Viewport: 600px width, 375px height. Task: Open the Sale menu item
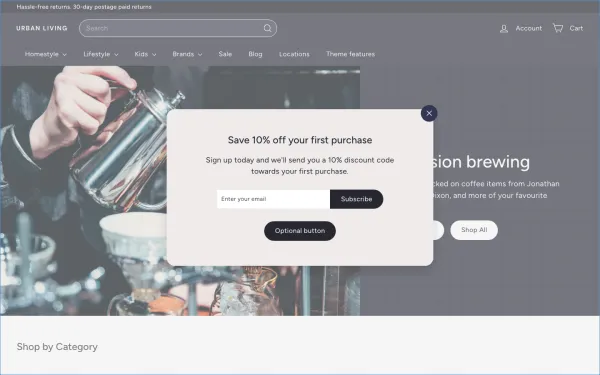point(225,54)
